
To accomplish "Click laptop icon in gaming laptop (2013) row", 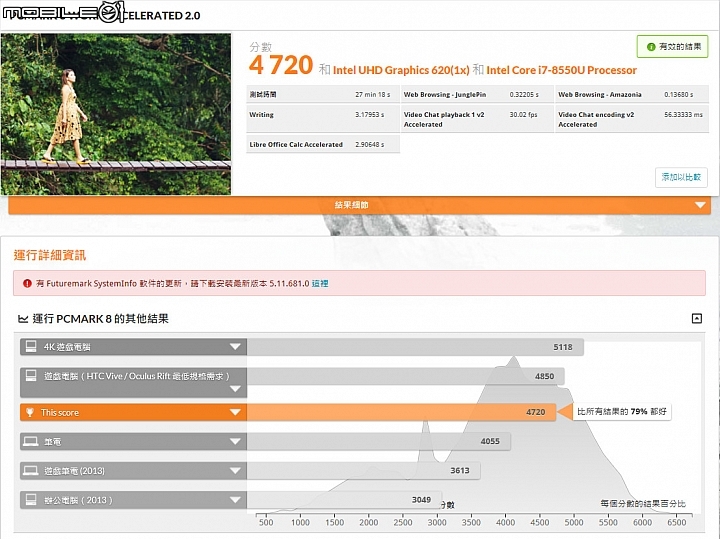I will 31,471.
